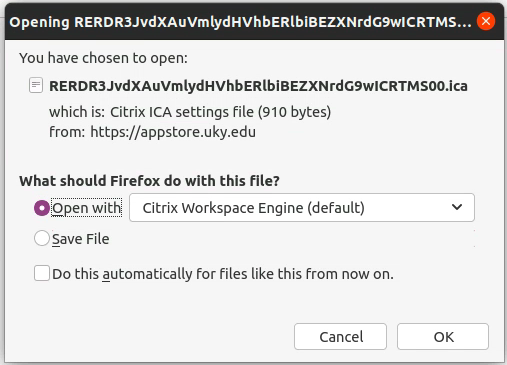Click the You have chosen to open text
This screenshot has width=507, height=365.
[x=103, y=58]
